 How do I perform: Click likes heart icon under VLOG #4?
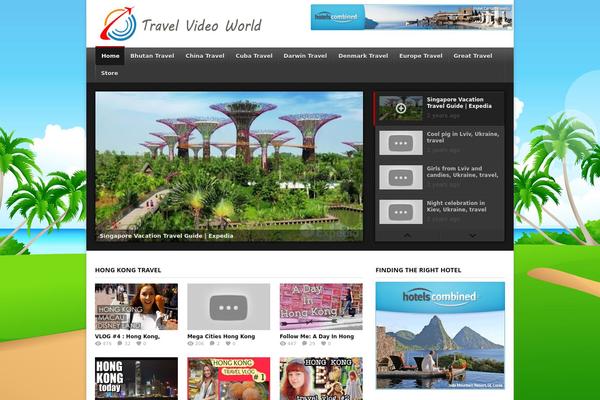point(139,344)
